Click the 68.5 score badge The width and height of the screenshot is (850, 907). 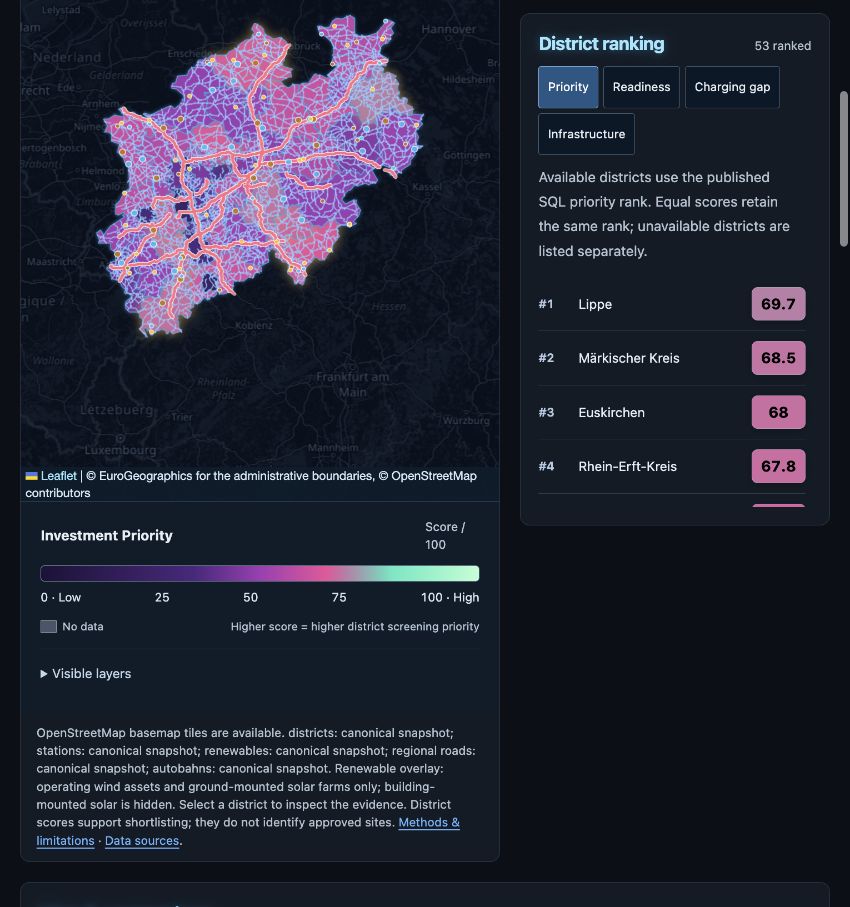tap(778, 358)
